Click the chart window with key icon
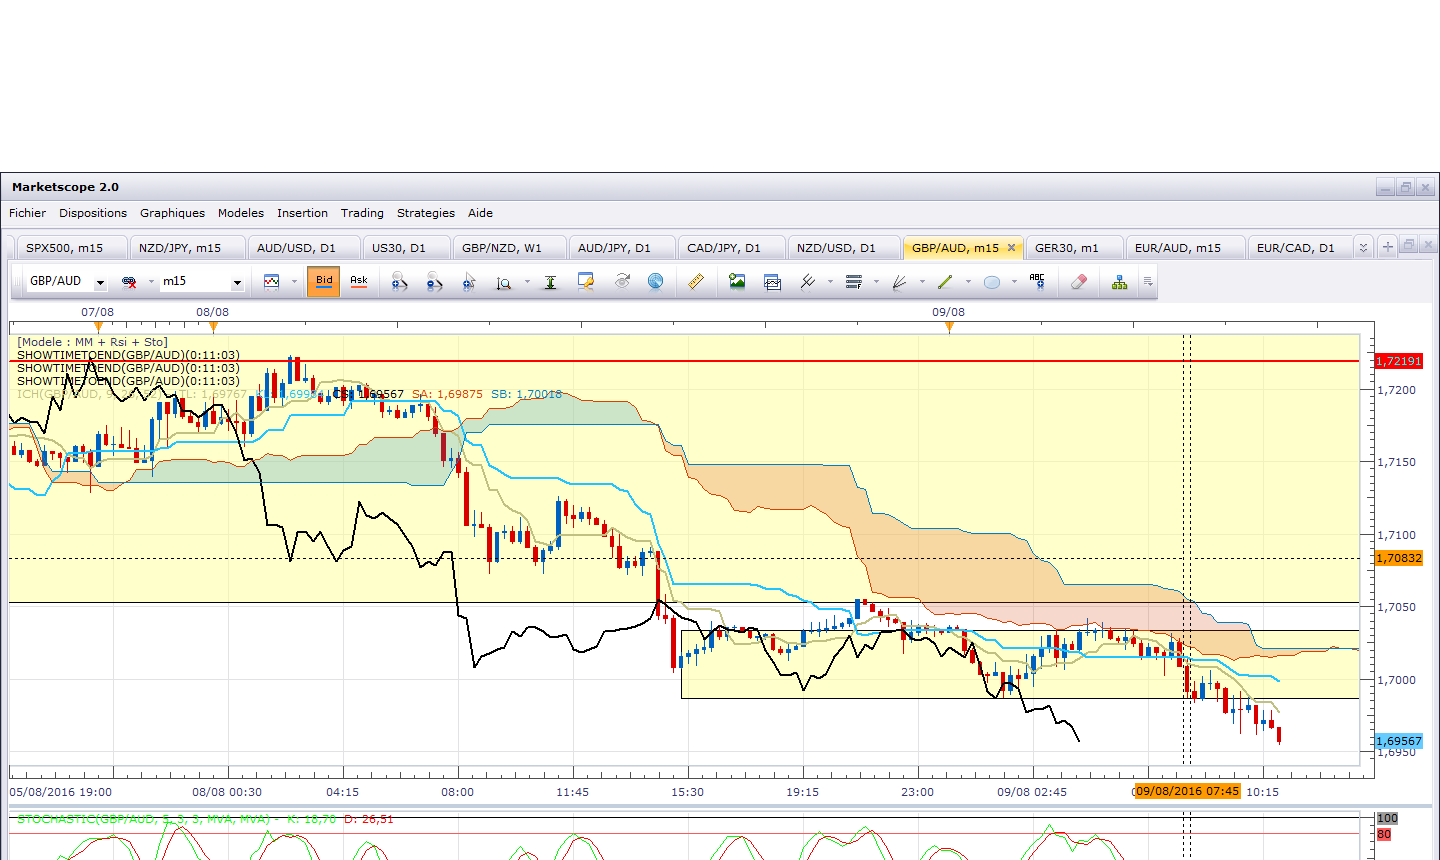The height and width of the screenshot is (860, 1440). pos(586,282)
